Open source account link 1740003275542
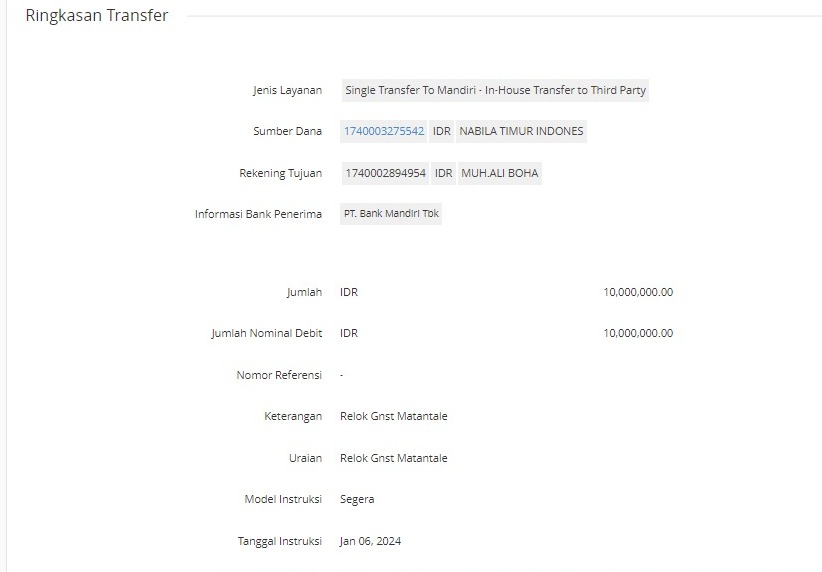The width and height of the screenshot is (822, 572). 384,131
